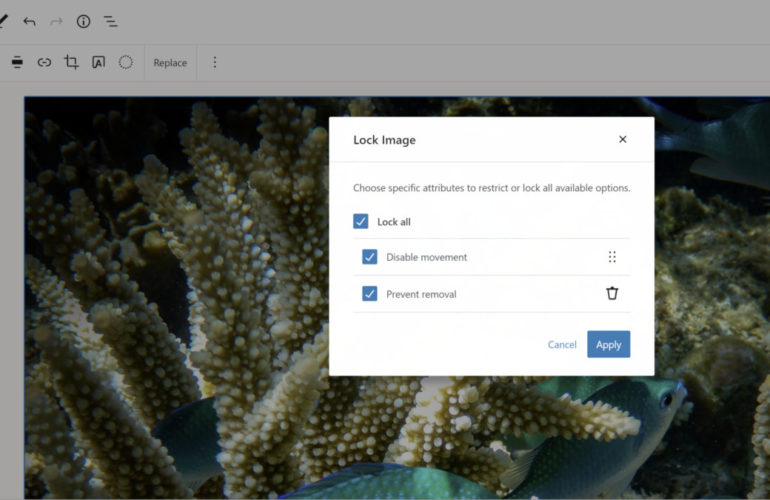
Task: Open the three-dot block options menu
Action: tap(215, 62)
